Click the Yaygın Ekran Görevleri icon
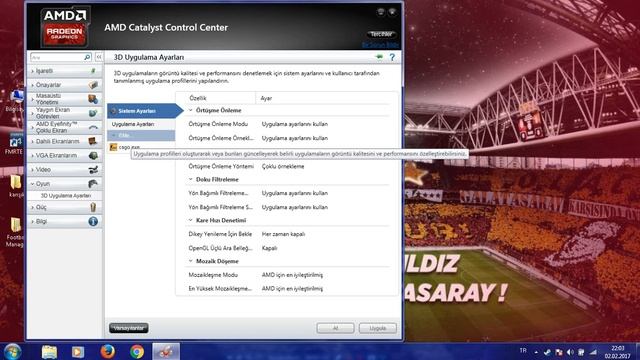Image resolution: width=640 pixels, height=360 pixels. [93, 113]
